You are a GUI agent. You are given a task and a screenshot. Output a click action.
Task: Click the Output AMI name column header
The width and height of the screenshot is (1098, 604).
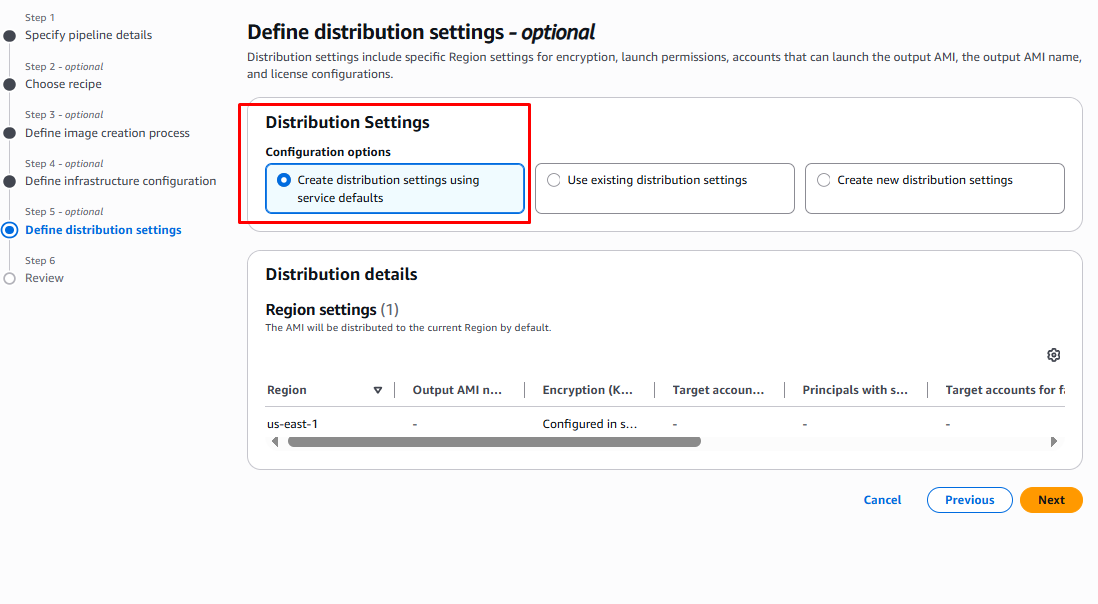pos(457,390)
